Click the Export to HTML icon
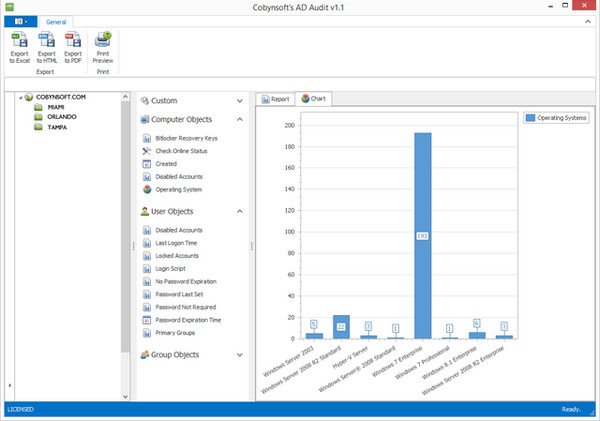The height and width of the screenshot is (421, 600). [x=46, y=40]
